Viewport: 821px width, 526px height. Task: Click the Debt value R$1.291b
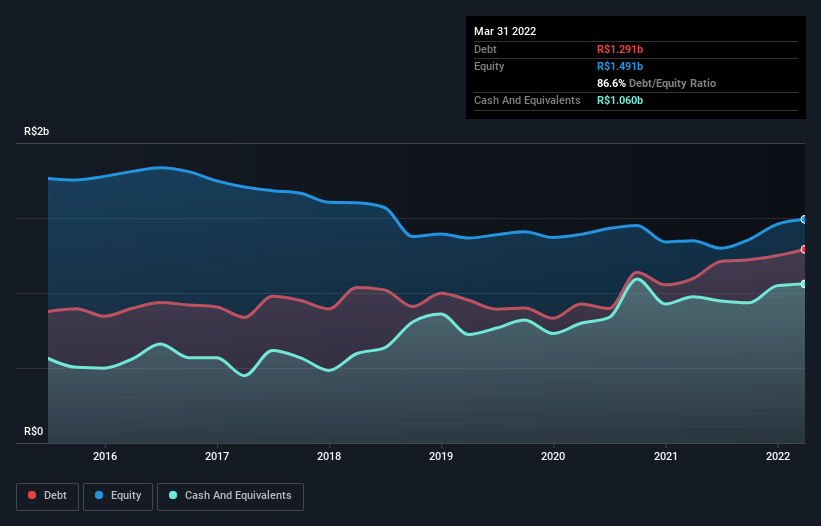click(x=620, y=49)
